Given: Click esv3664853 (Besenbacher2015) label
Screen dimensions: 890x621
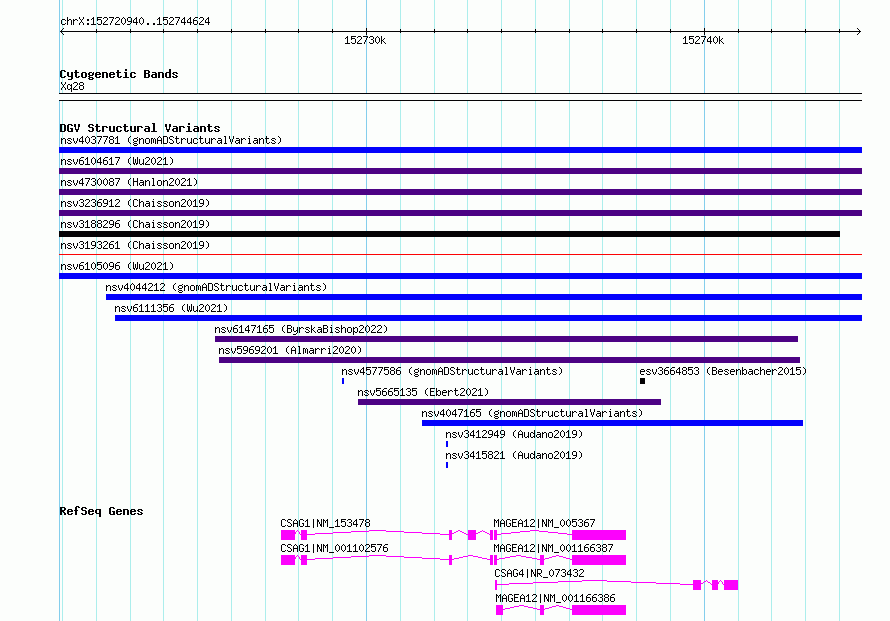Looking at the screenshot, I should (723, 371).
